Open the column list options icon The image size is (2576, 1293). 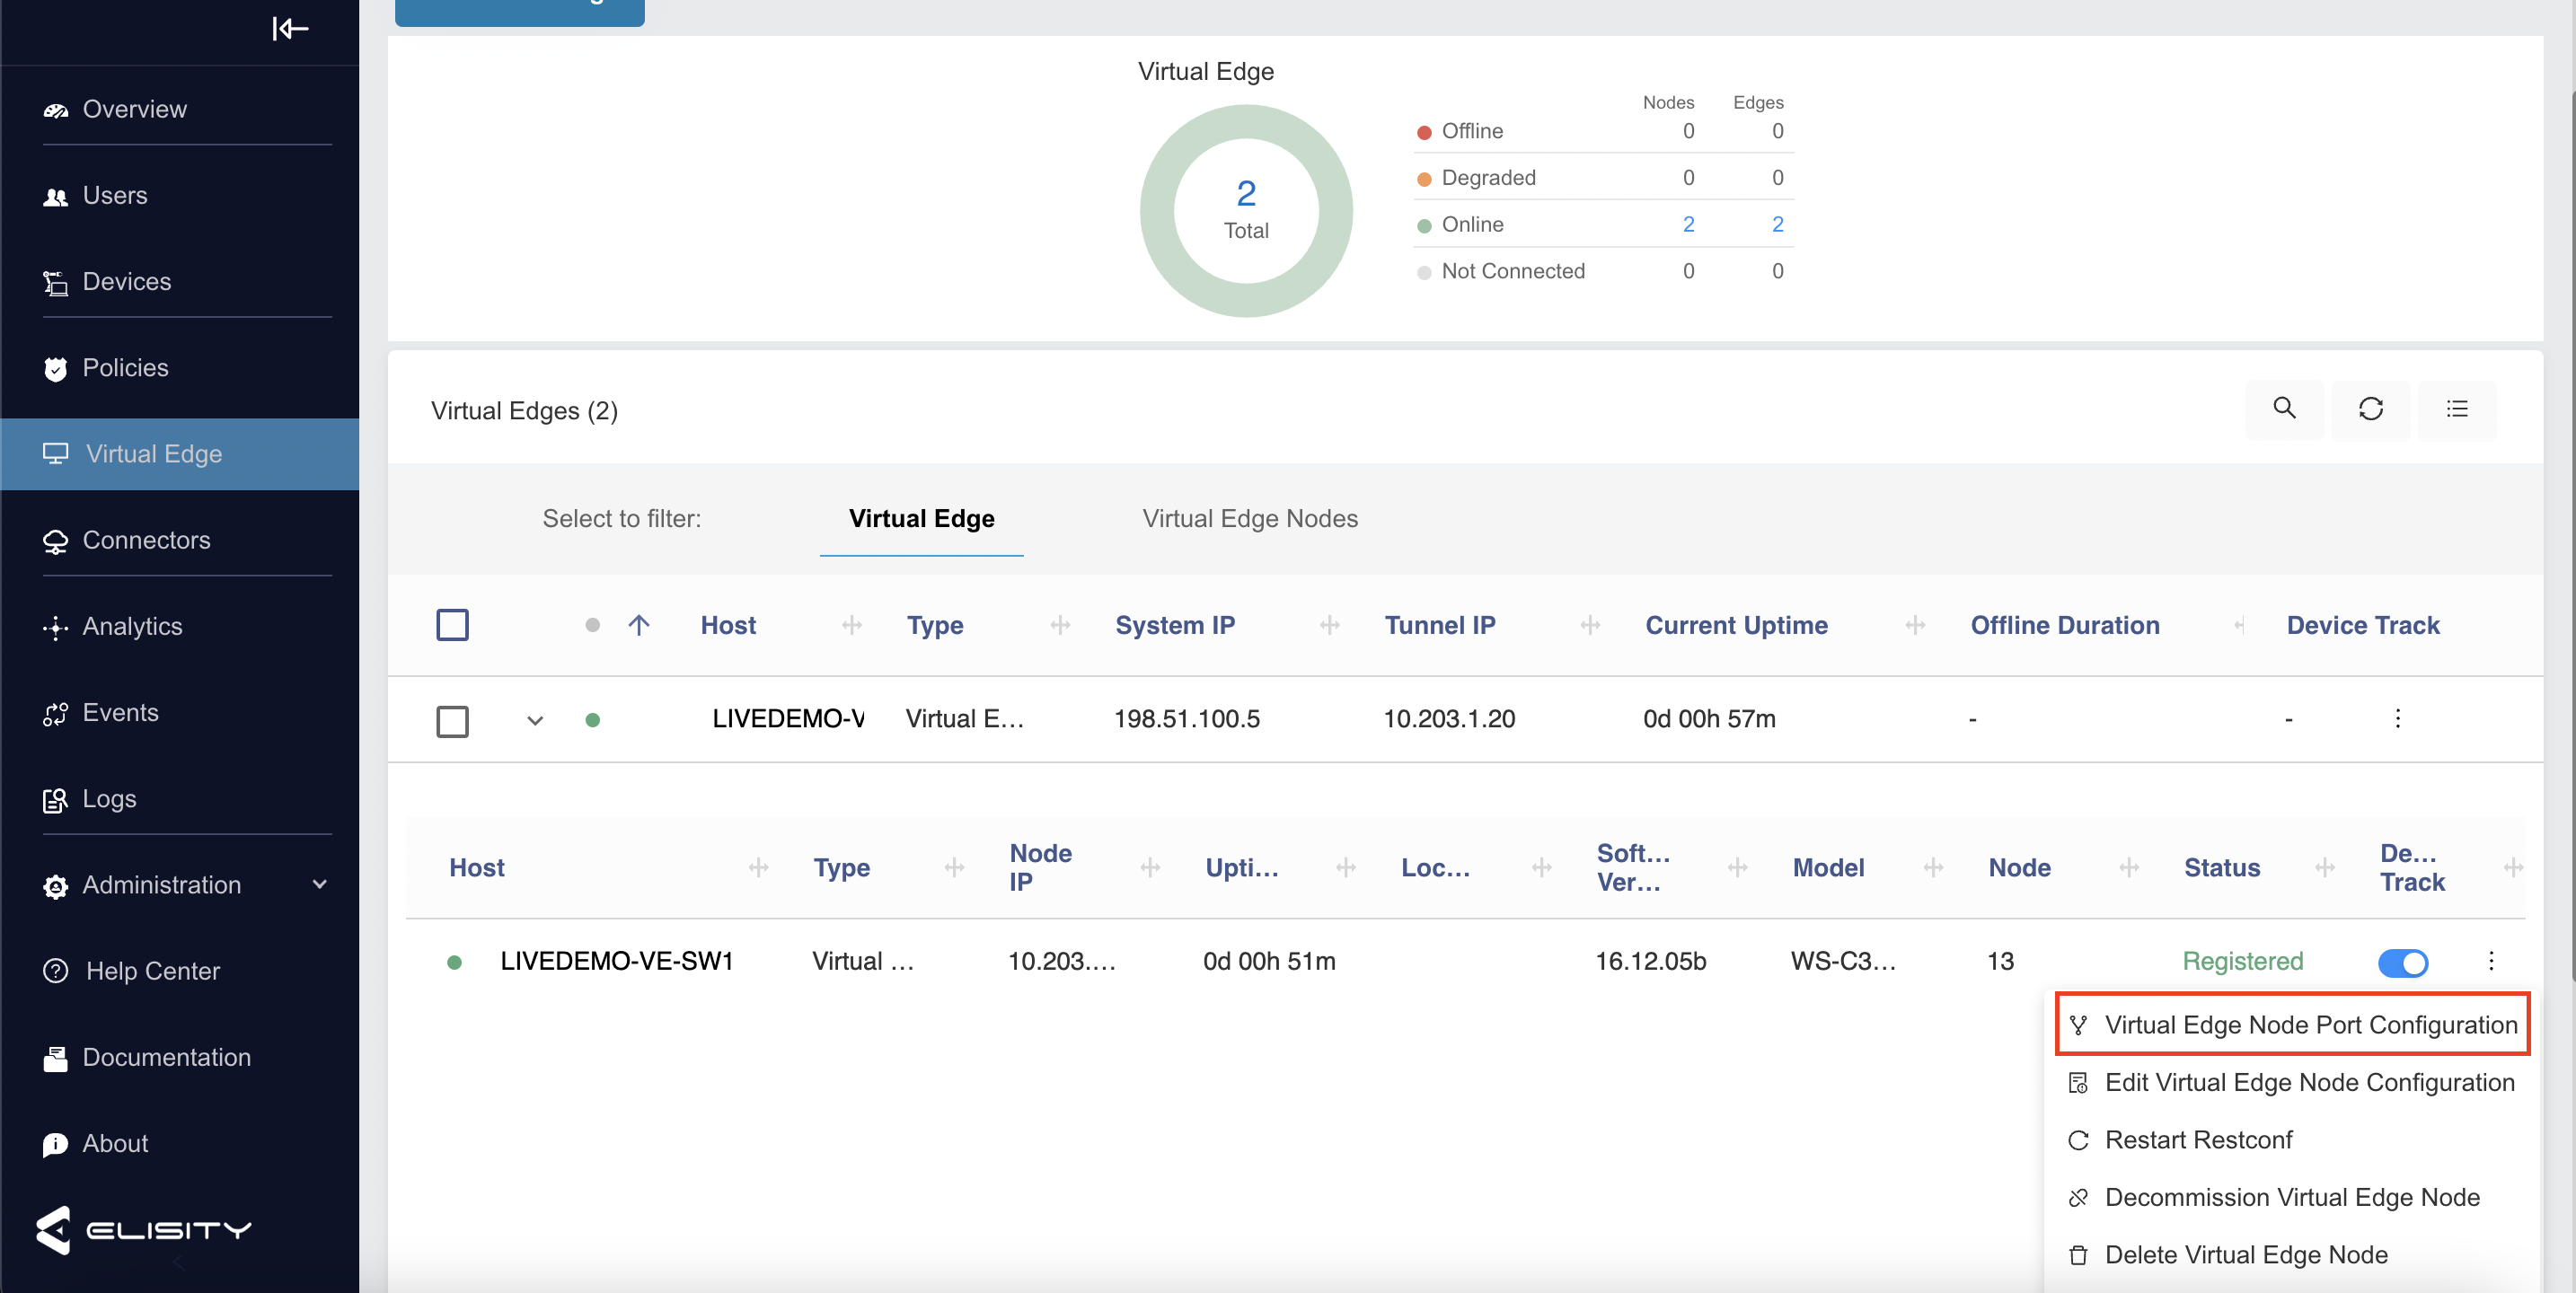(2457, 409)
